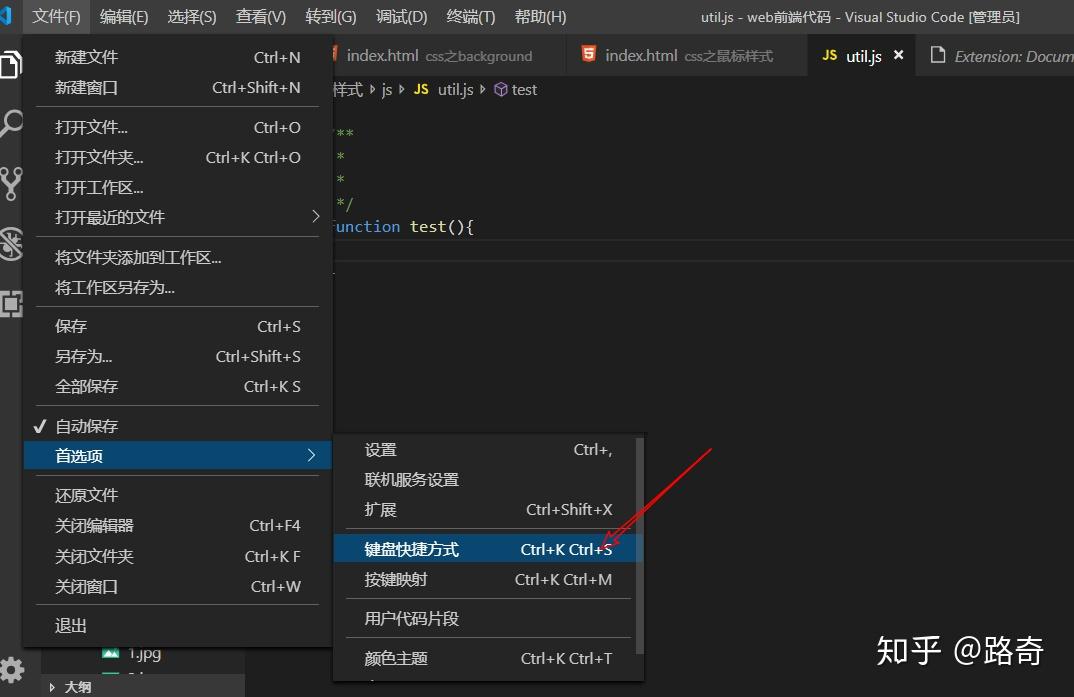
Task: Open the Explorer view in the activity bar
Action: (x=12, y=62)
